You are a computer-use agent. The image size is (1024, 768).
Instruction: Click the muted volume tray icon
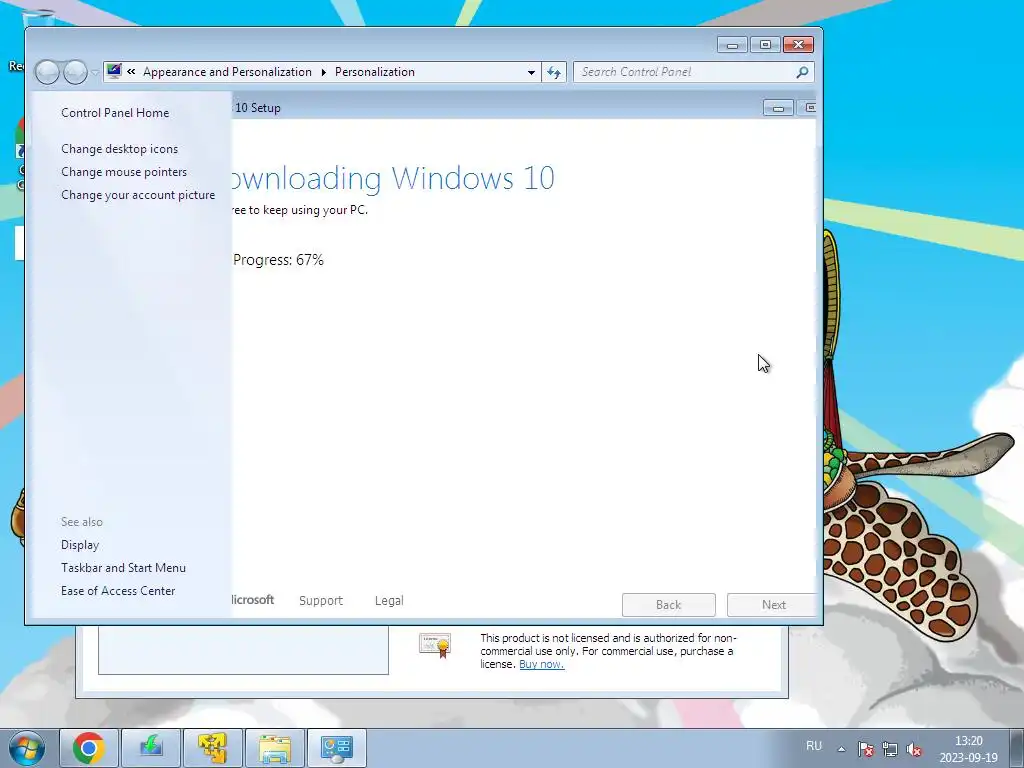914,749
